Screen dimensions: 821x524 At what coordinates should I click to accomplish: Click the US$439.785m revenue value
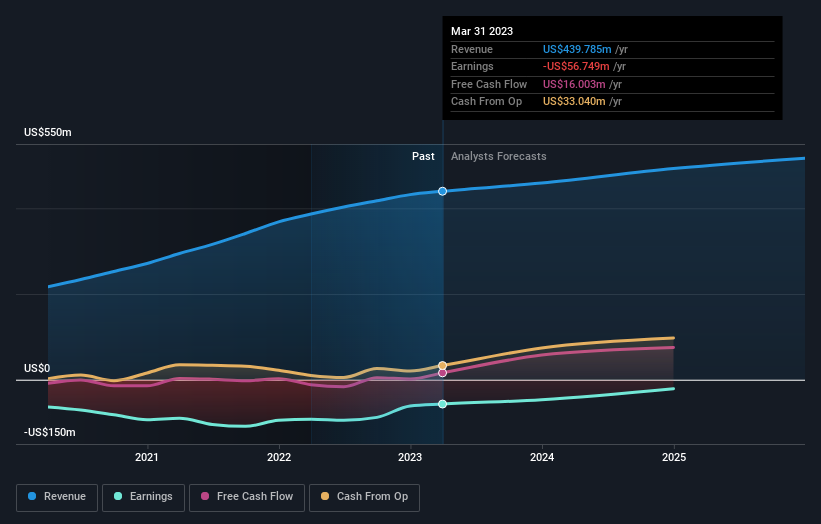point(577,49)
